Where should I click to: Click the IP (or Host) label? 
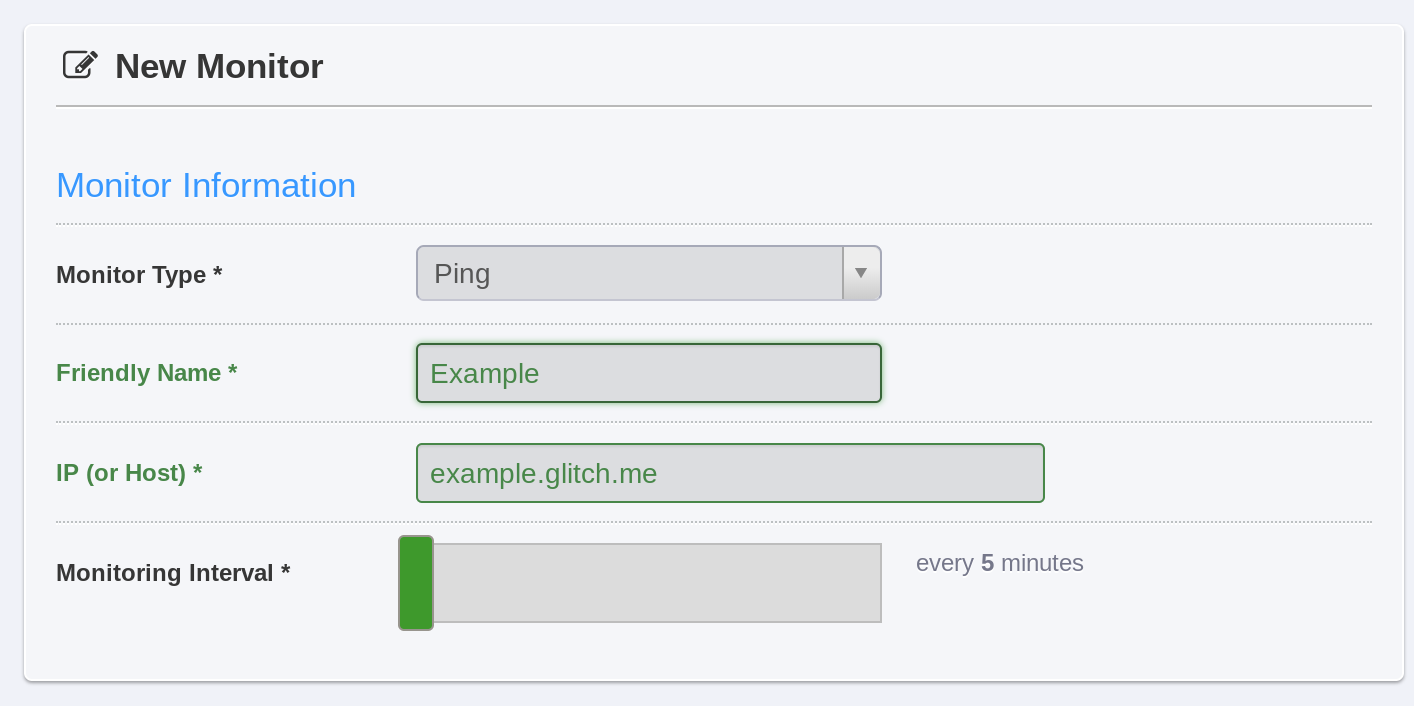coord(121,473)
